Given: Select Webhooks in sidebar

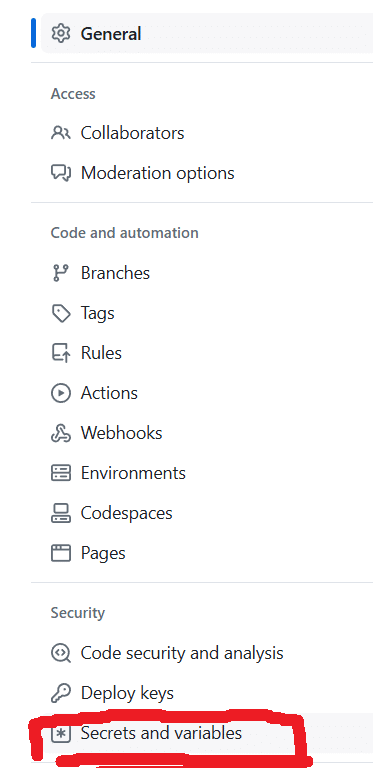Looking at the screenshot, I should [x=207, y=433].
